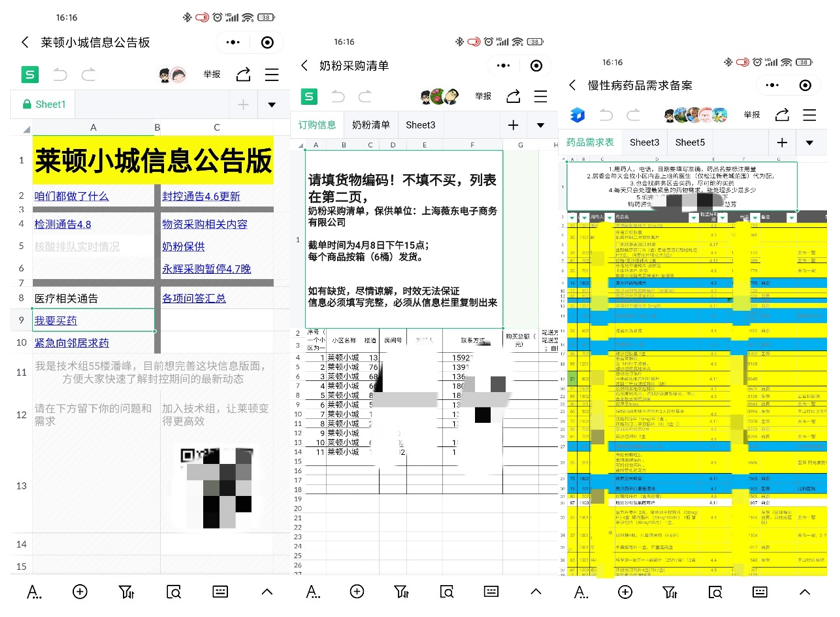
Task: Open first column filter dropdown in 药品需求表 header row
Action: pos(572,217)
